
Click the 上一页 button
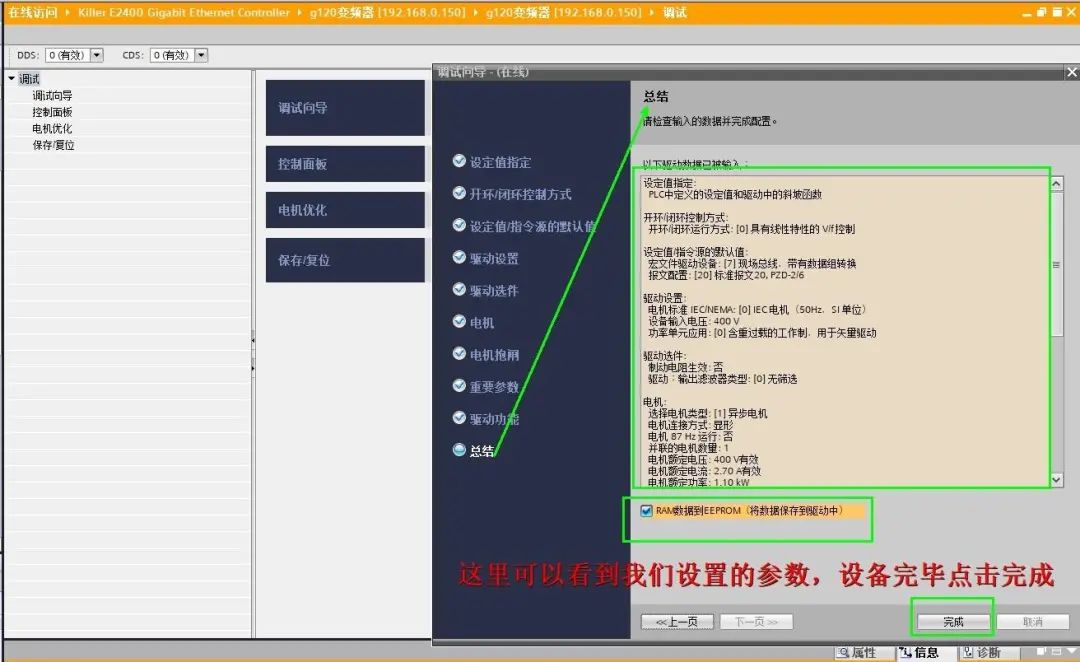tap(677, 622)
